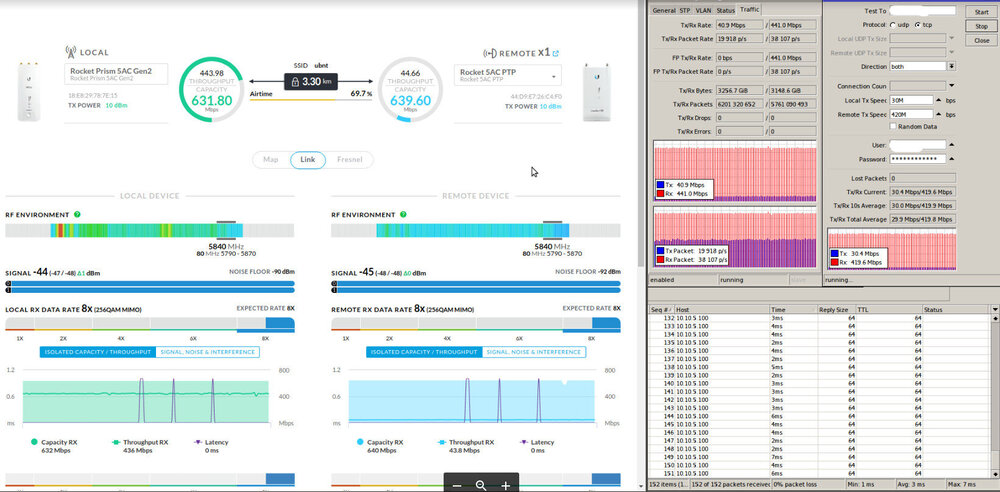
Task: Select the udp protocol radio button
Action: (x=892, y=25)
